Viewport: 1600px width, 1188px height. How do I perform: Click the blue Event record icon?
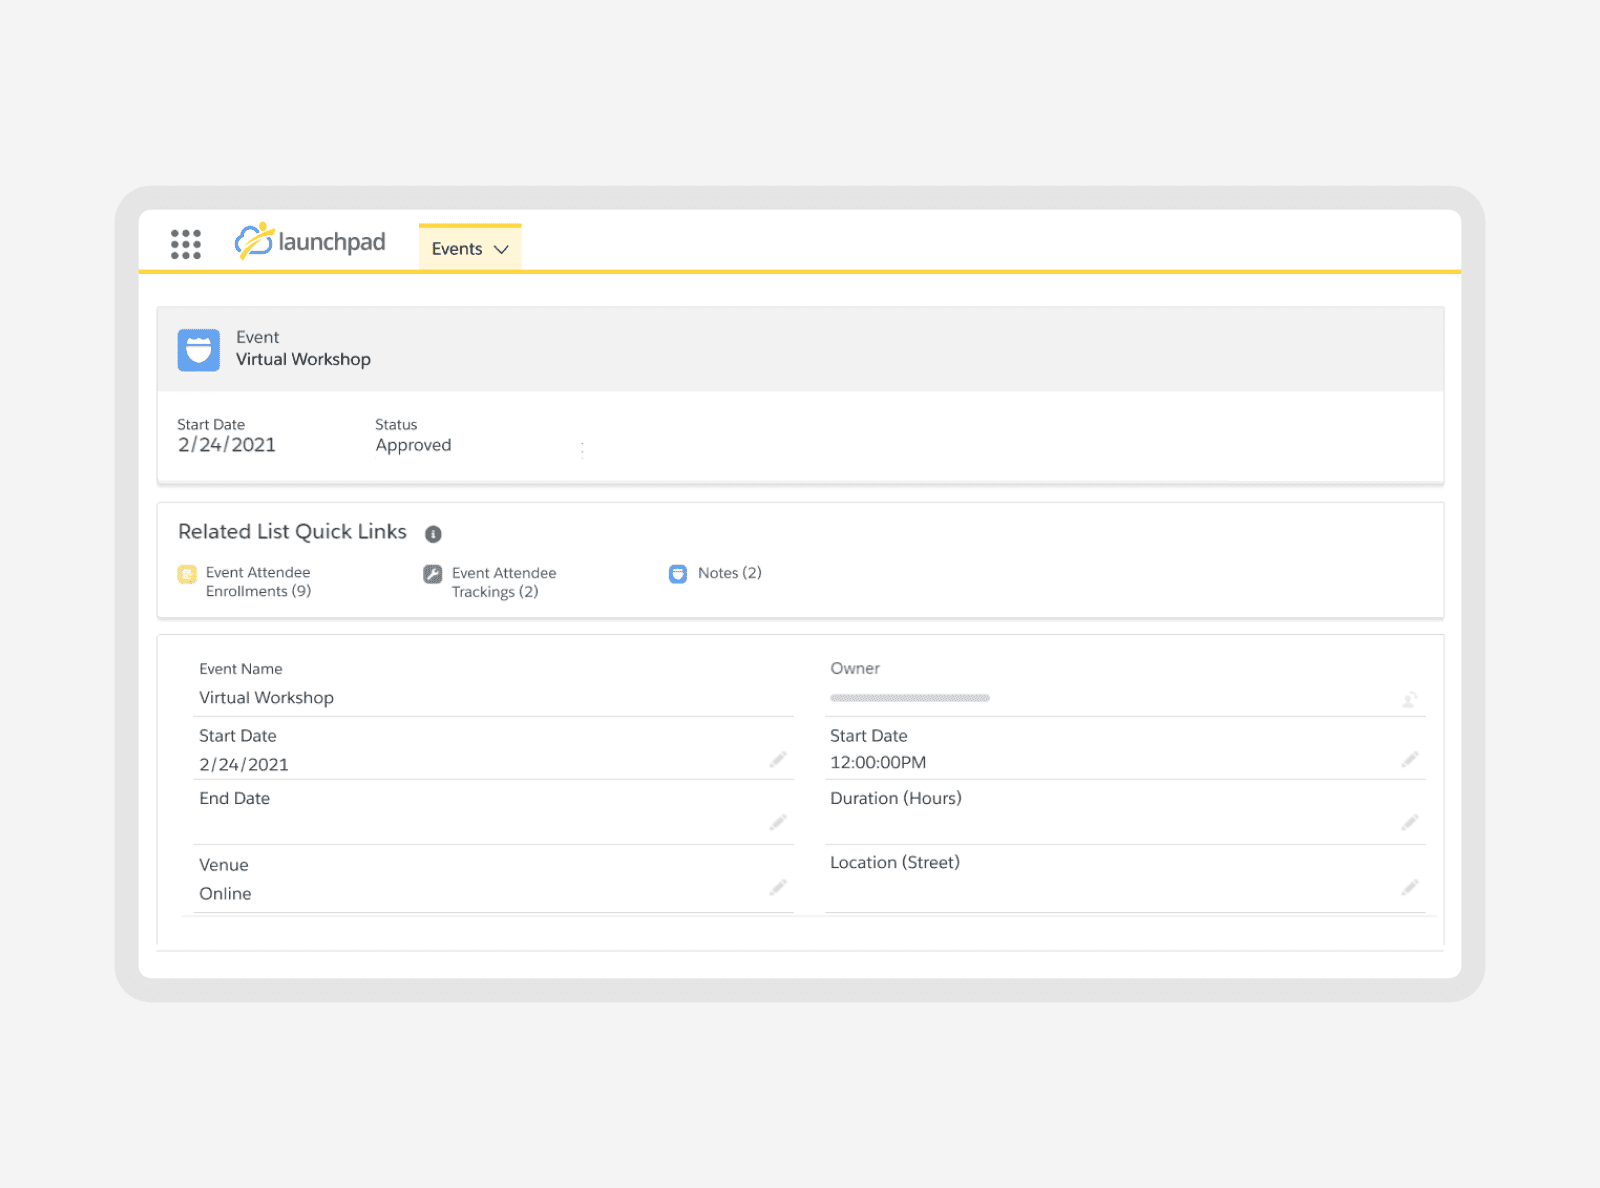[x=199, y=350]
